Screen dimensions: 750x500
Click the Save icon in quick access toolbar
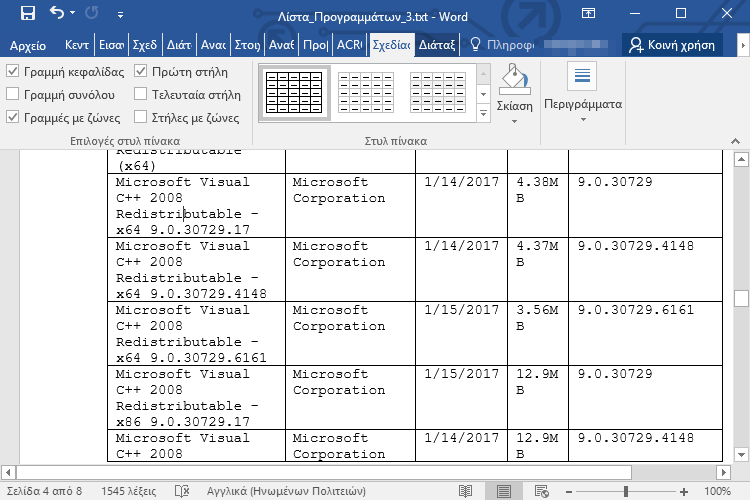[28, 13]
